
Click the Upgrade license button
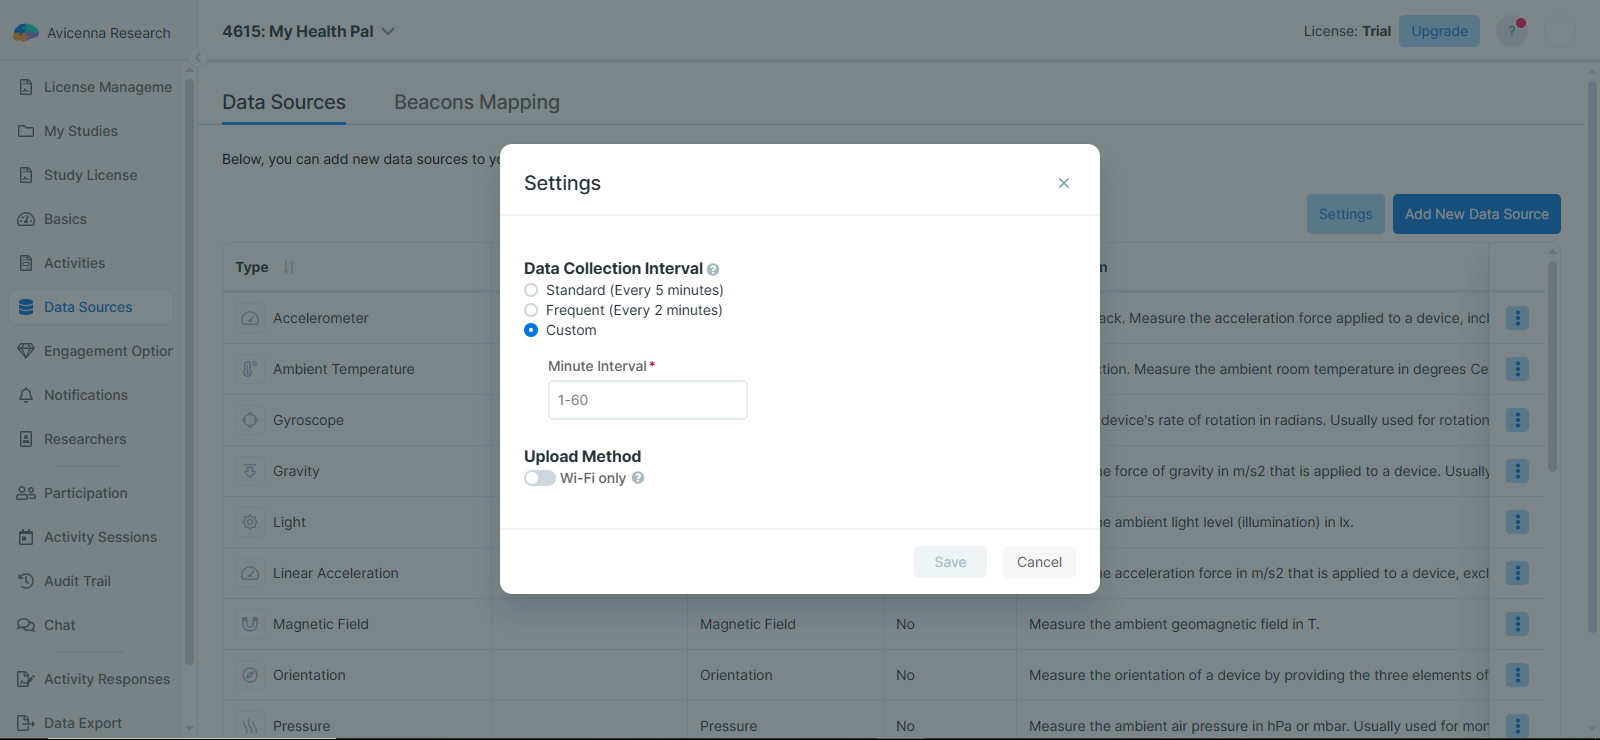[x=1439, y=31]
